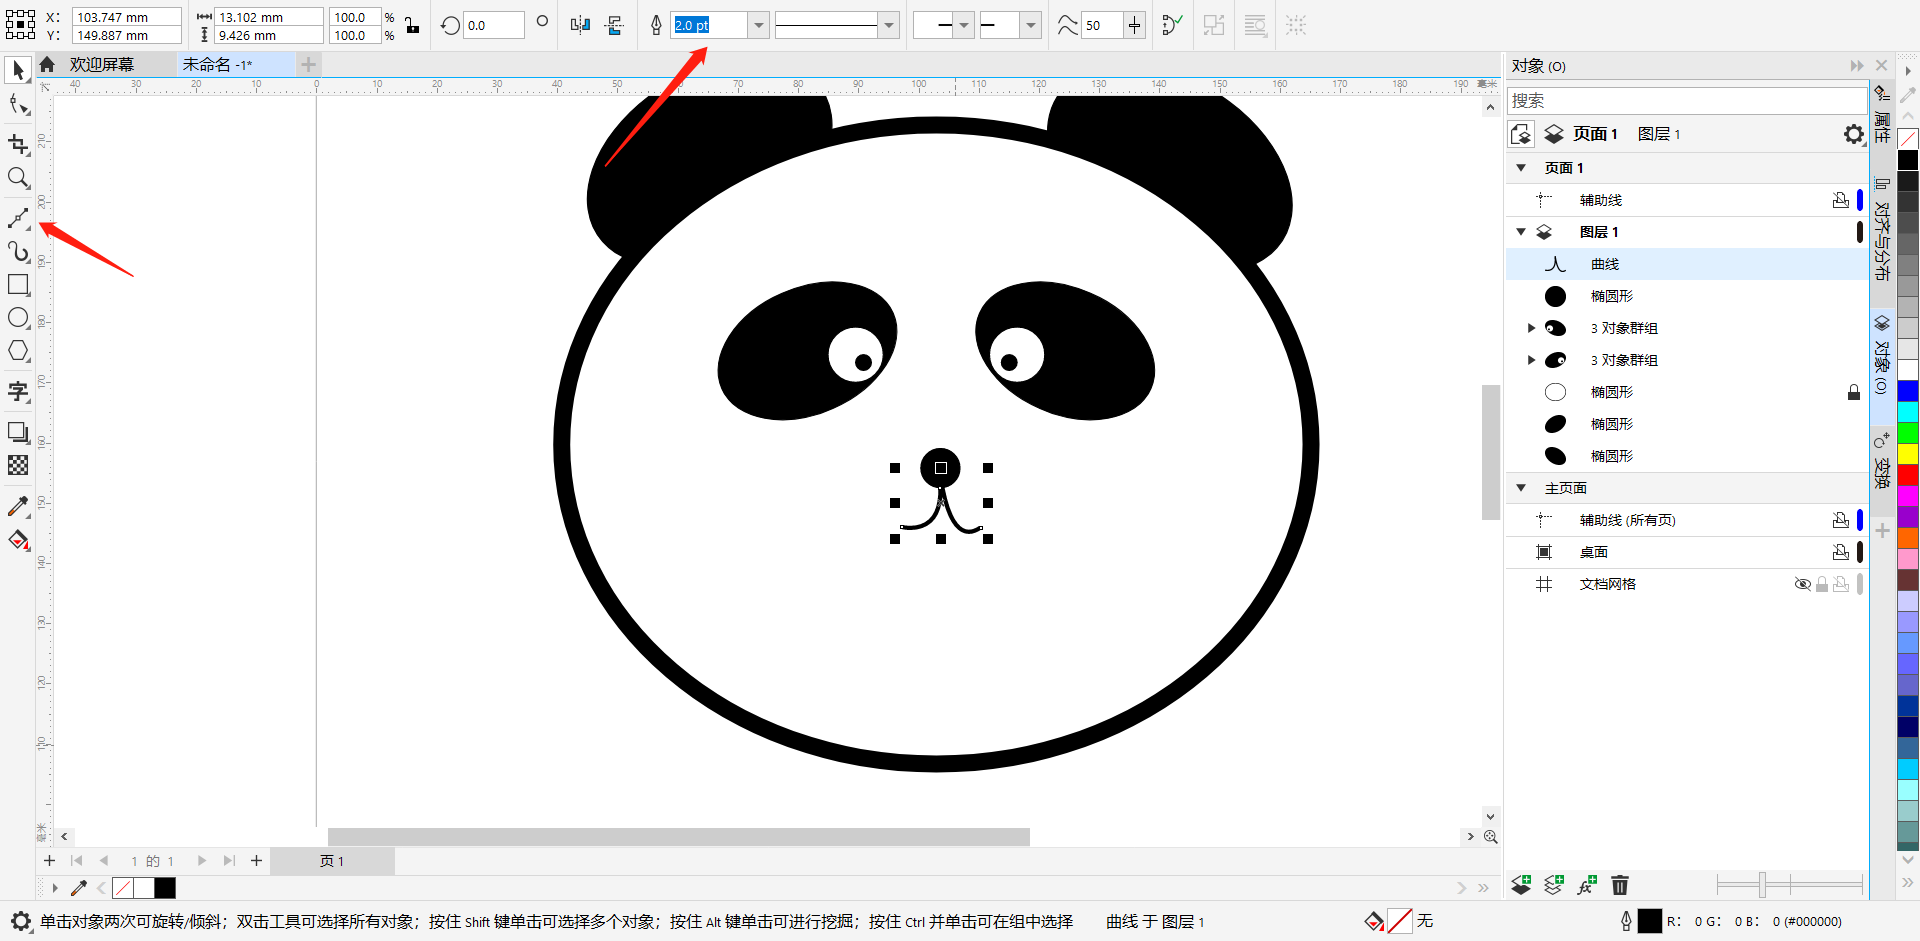Select the Pick tool
This screenshot has width=1920, height=941.
click(17, 70)
